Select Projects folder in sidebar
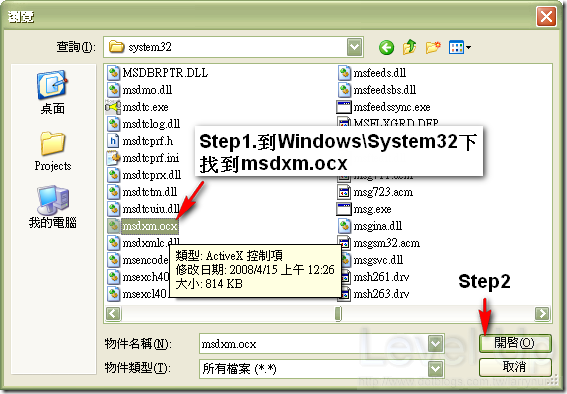 pyautogui.click(x=53, y=151)
